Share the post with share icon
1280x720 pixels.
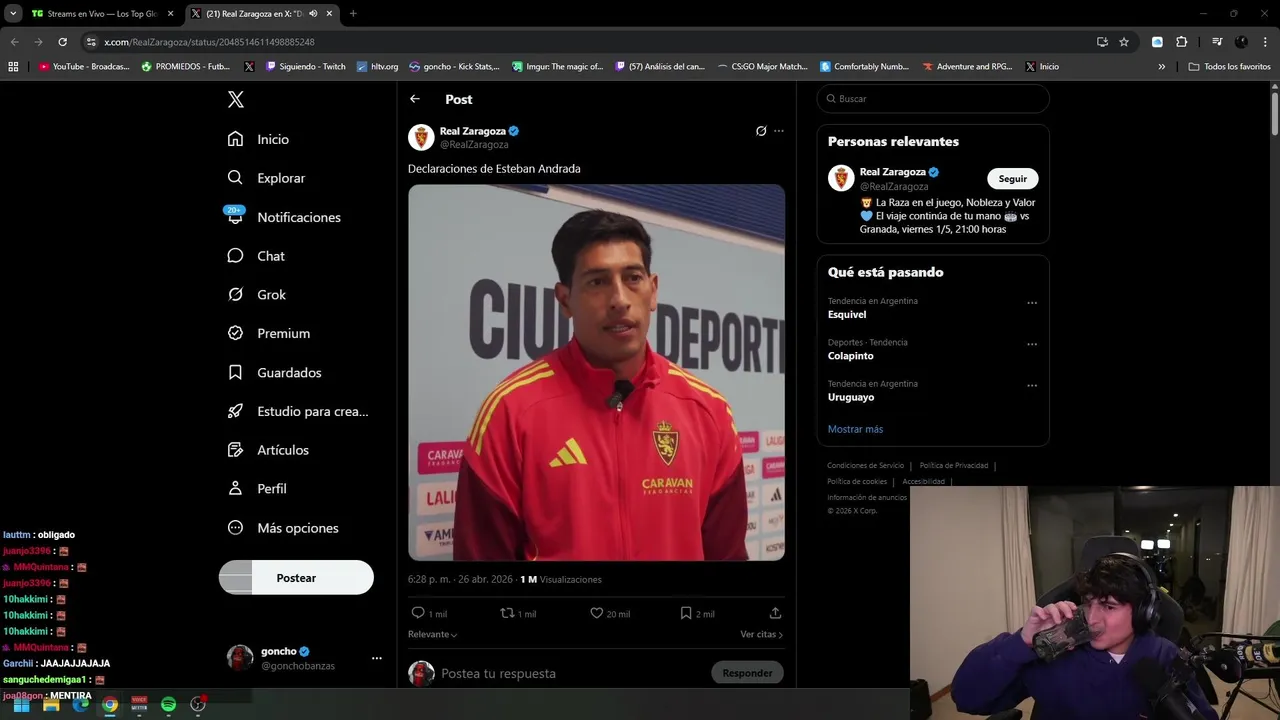click(775, 613)
